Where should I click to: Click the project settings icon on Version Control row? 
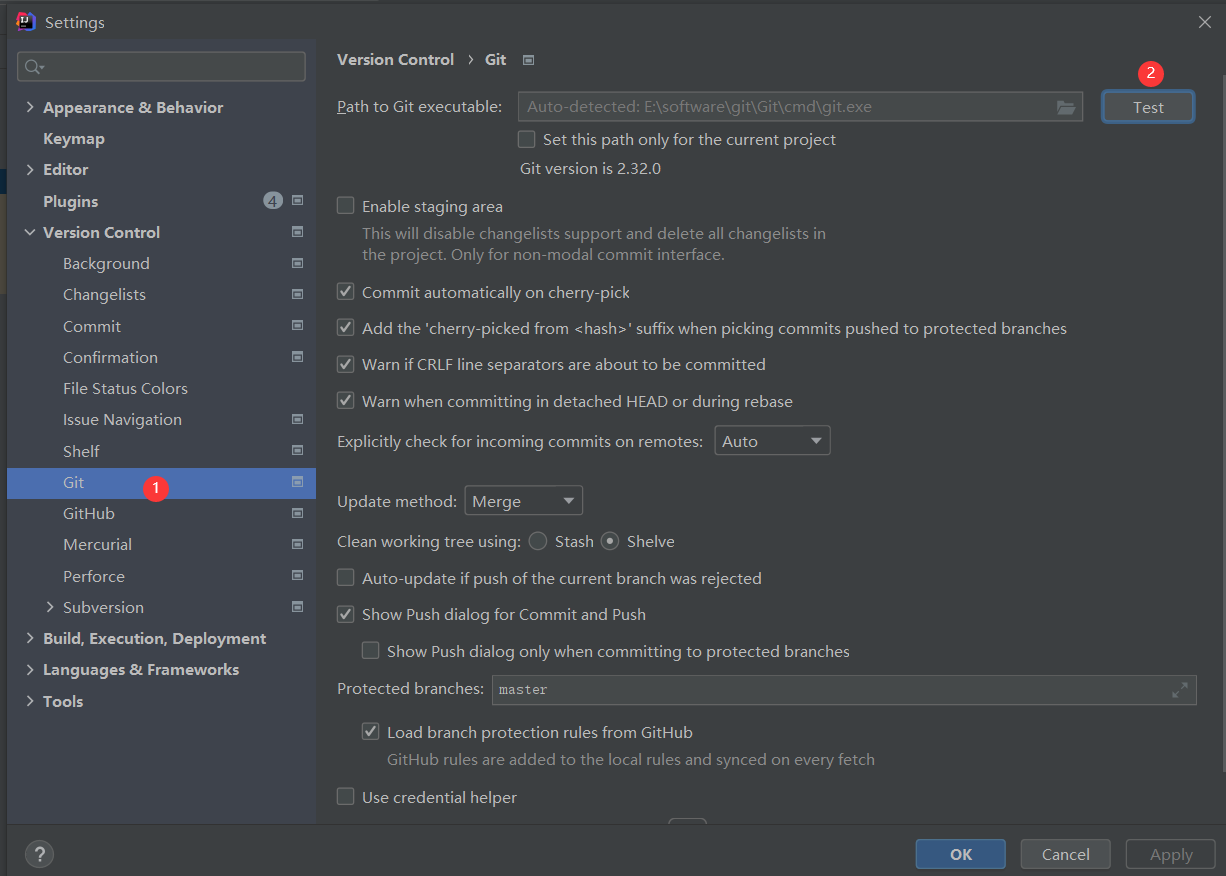[297, 232]
